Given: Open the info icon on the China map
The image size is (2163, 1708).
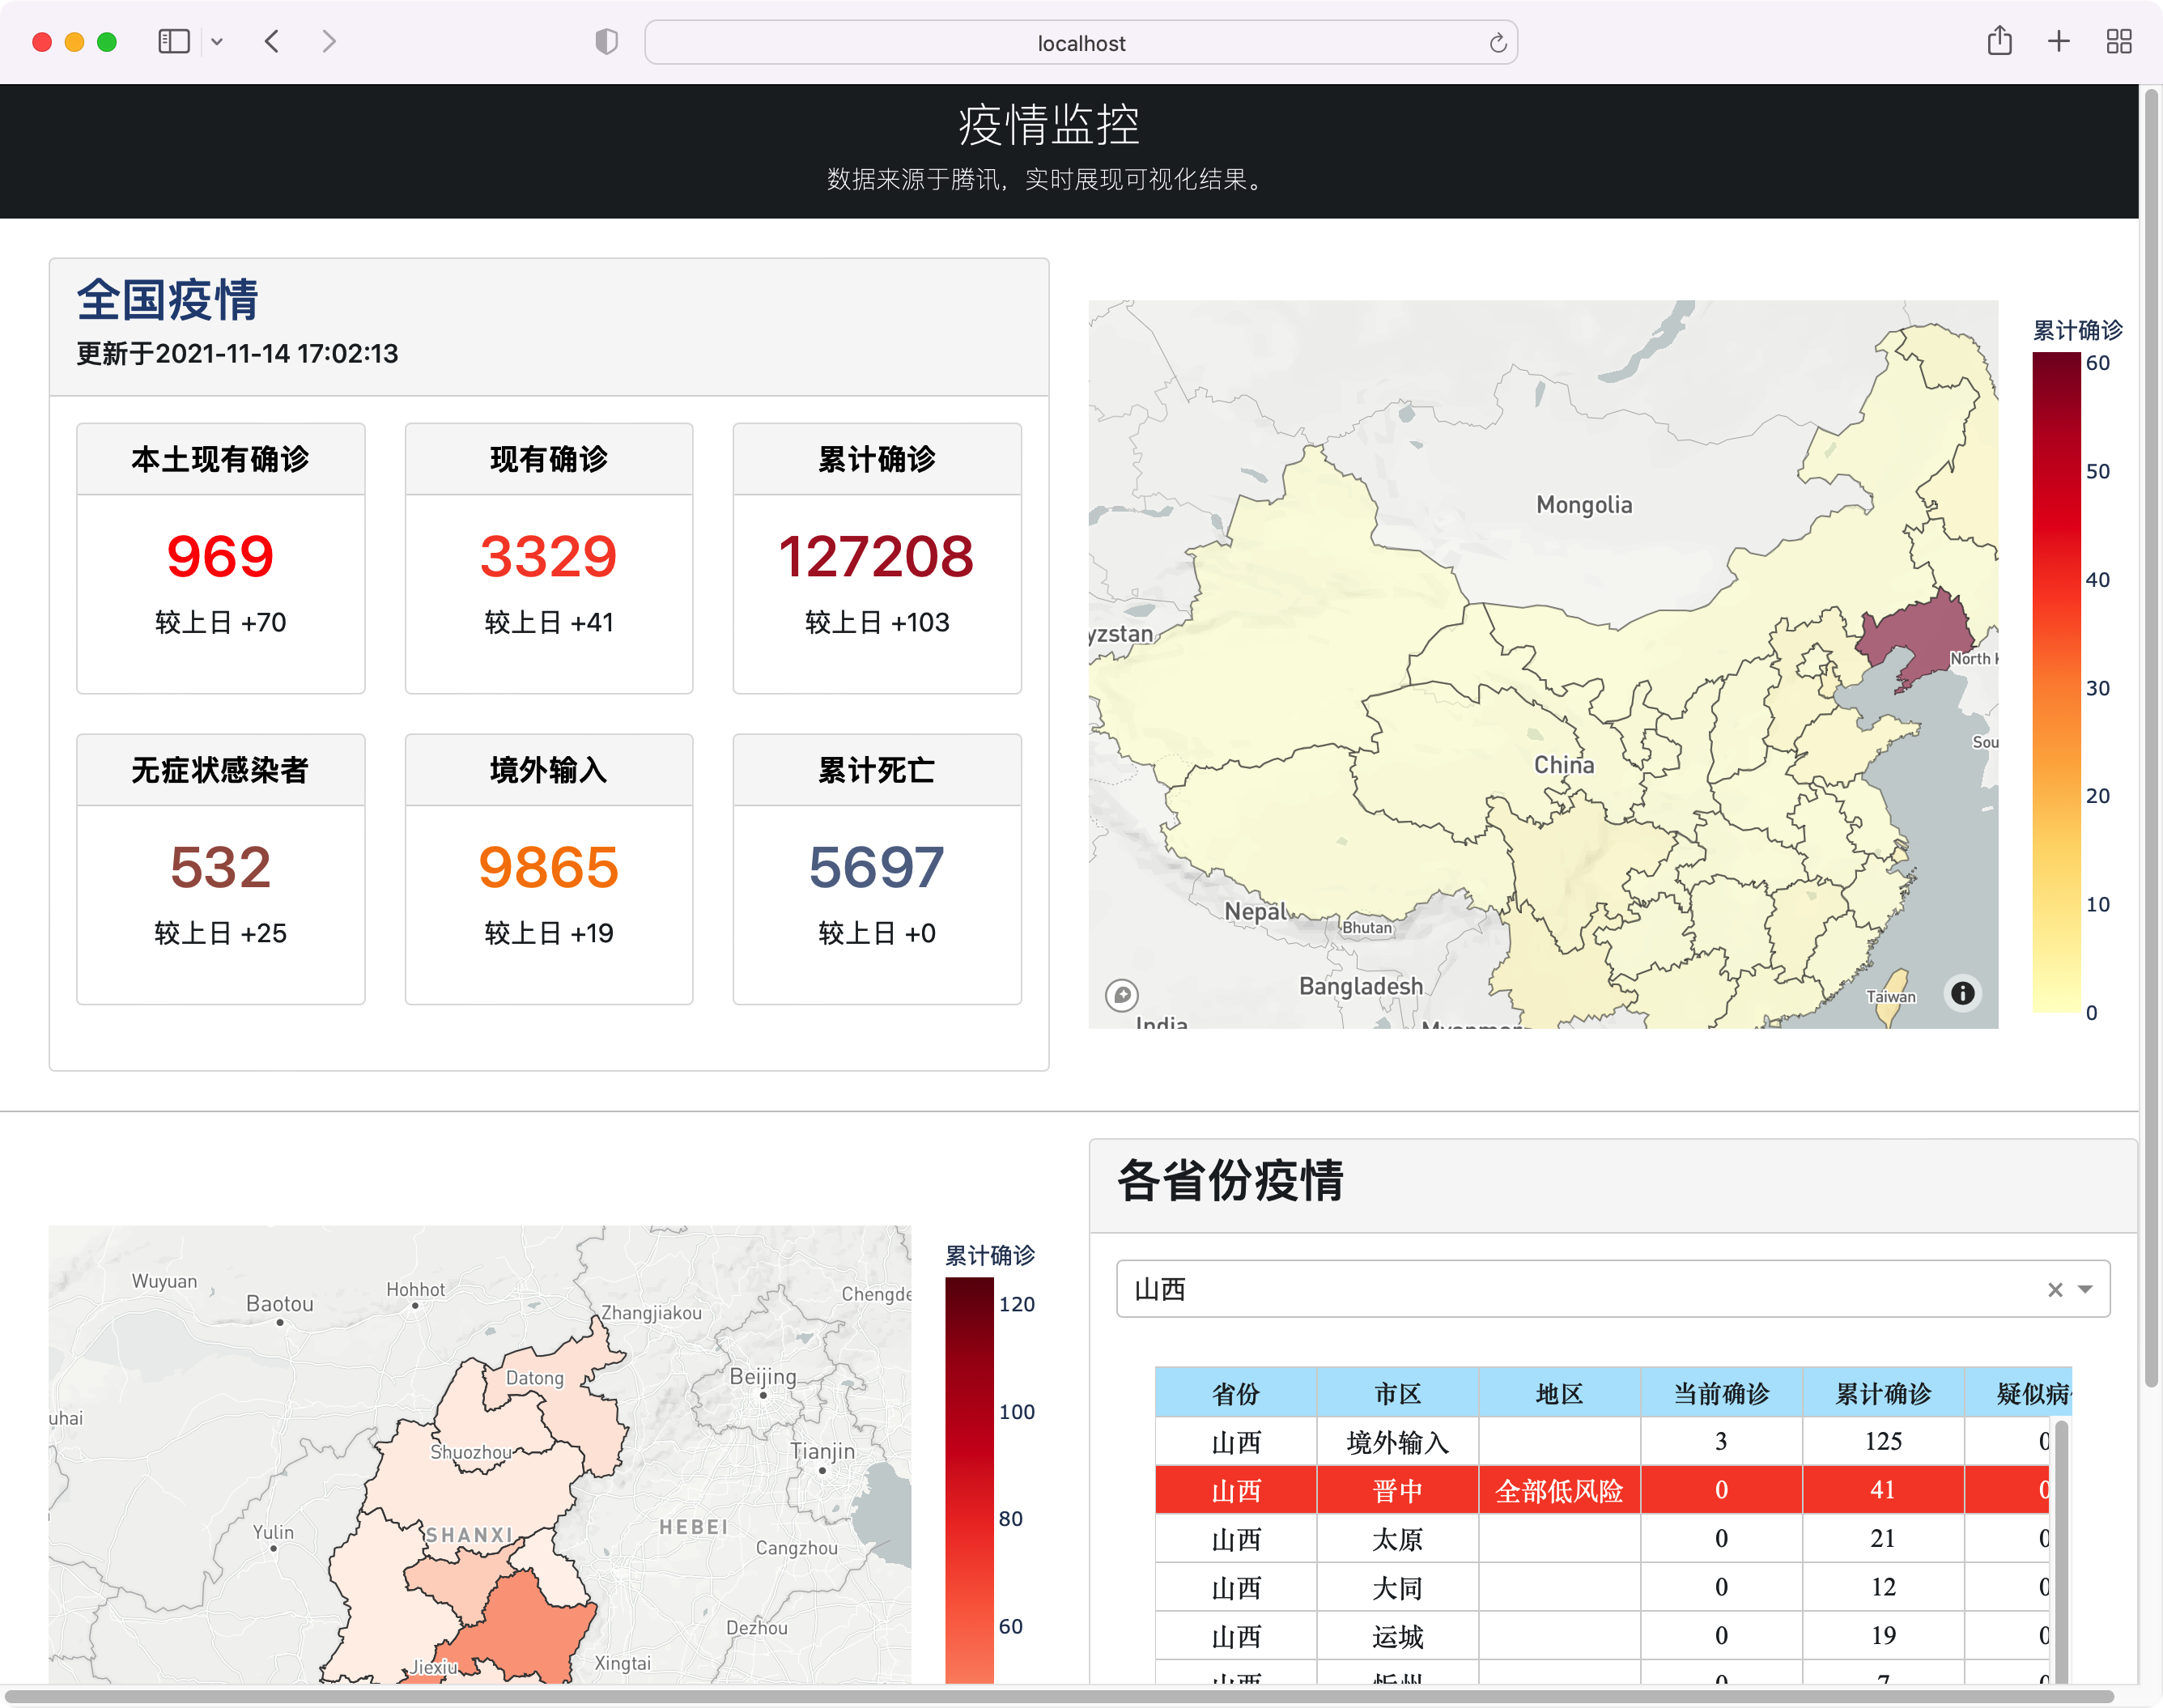Looking at the screenshot, I should click(x=1962, y=993).
